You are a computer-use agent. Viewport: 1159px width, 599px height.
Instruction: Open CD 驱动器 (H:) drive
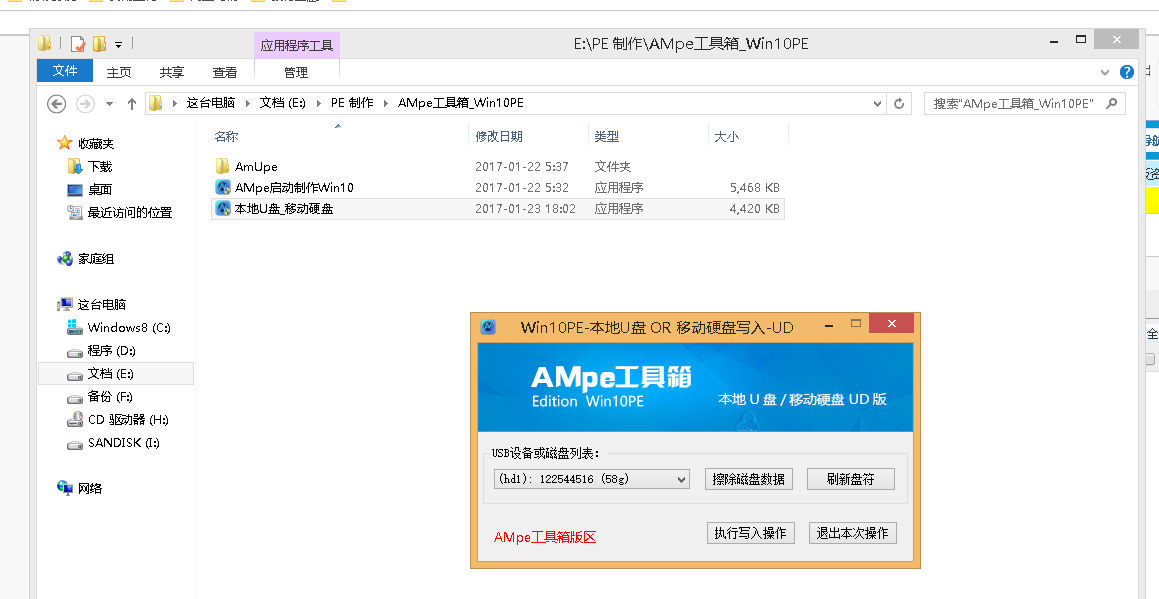128,419
